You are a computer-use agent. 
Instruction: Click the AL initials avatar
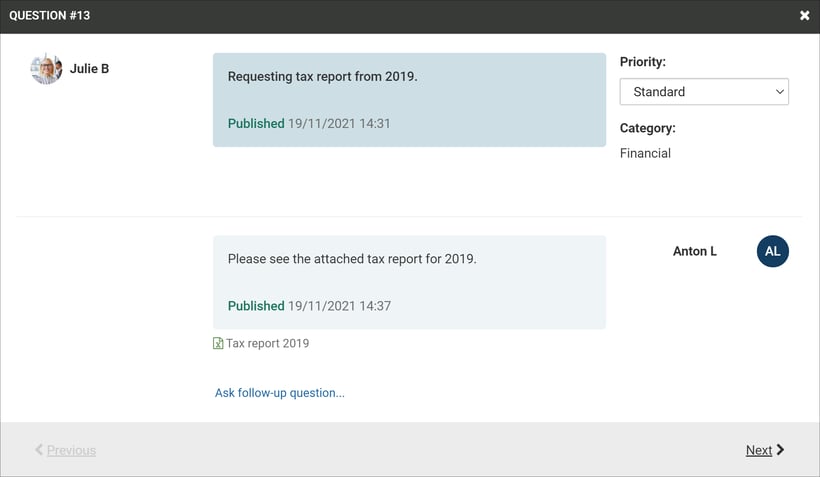click(x=772, y=252)
